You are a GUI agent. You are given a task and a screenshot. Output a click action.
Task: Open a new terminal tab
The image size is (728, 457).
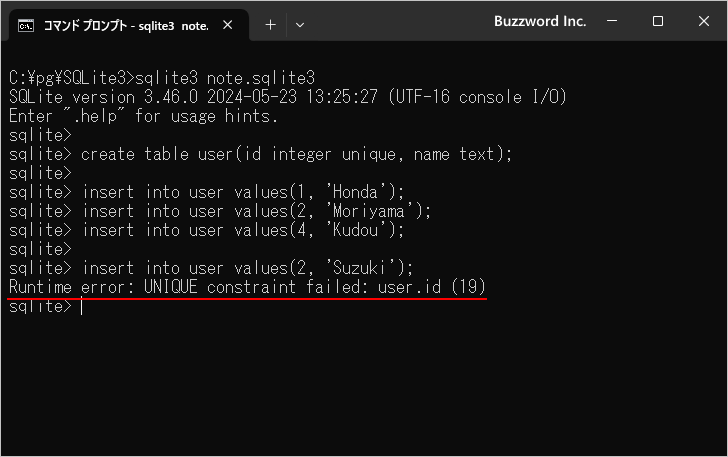click(270, 25)
